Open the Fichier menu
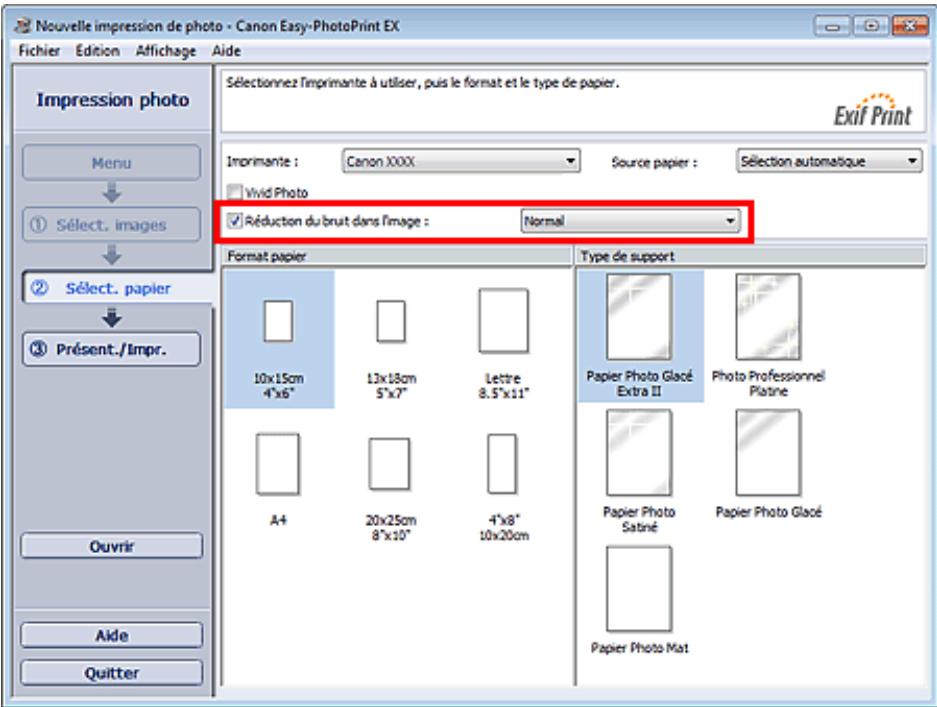Image resolution: width=937 pixels, height=707 pixels. tap(39, 51)
